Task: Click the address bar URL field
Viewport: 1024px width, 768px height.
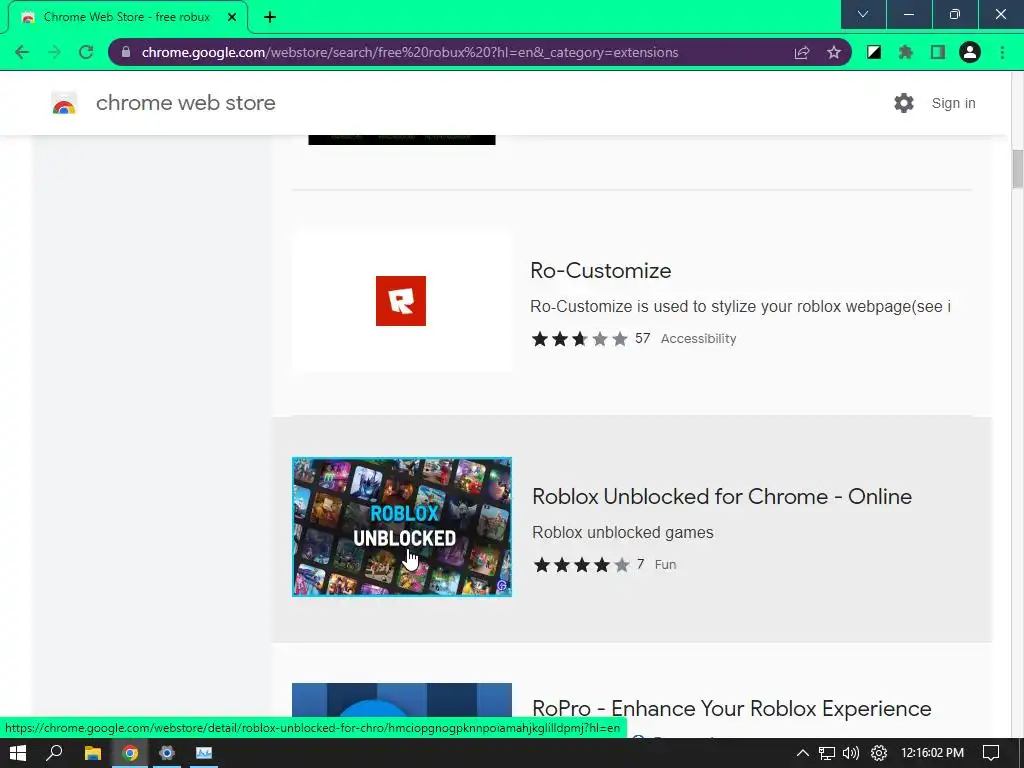Action: (410, 52)
